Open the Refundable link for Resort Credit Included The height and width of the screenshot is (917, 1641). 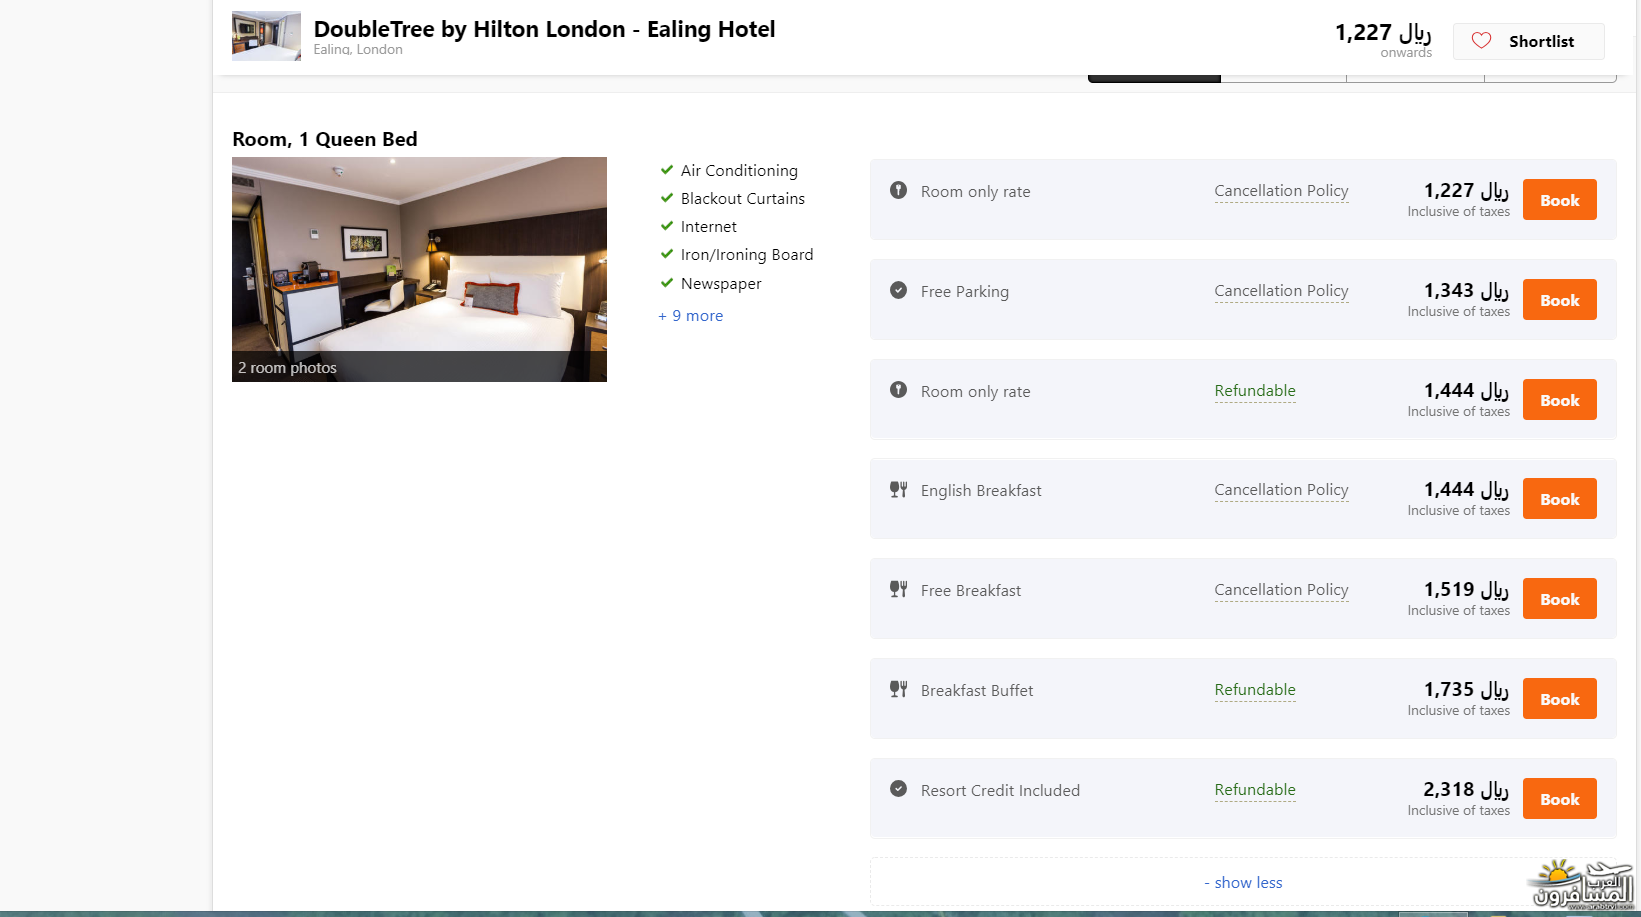pos(1255,790)
